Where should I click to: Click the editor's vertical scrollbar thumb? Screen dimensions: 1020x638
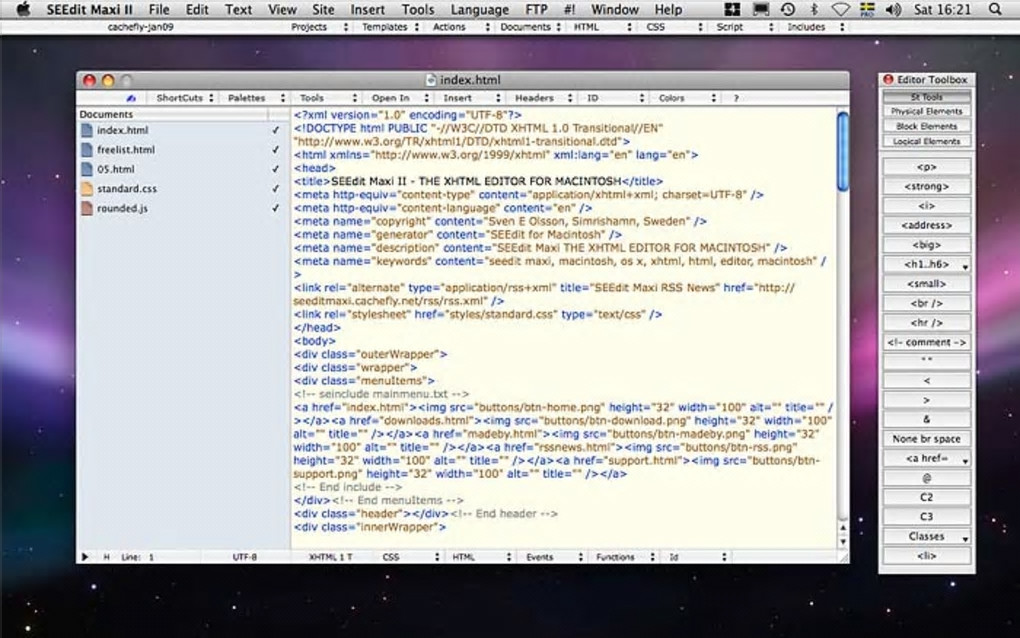843,150
